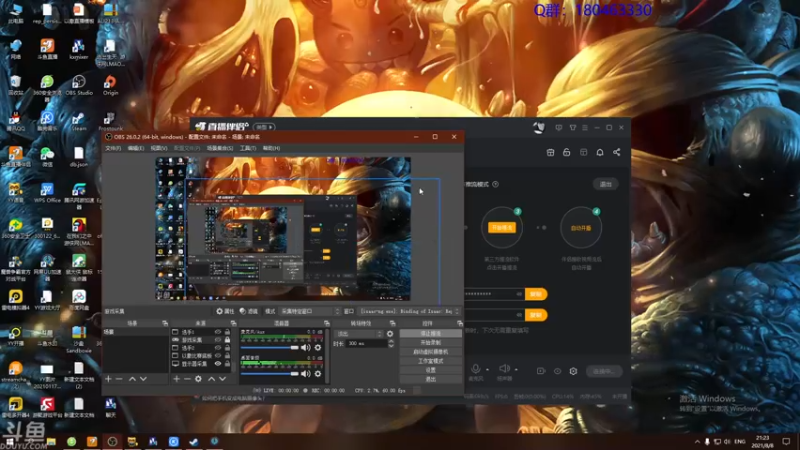Open microphone/Aux audio settings gear
The width and height of the screenshot is (800, 450).
pyautogui.click(x=318, y=347)
